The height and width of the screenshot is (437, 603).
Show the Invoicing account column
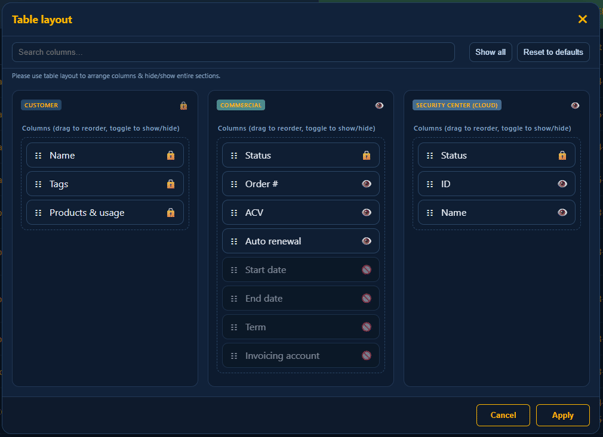366,356
